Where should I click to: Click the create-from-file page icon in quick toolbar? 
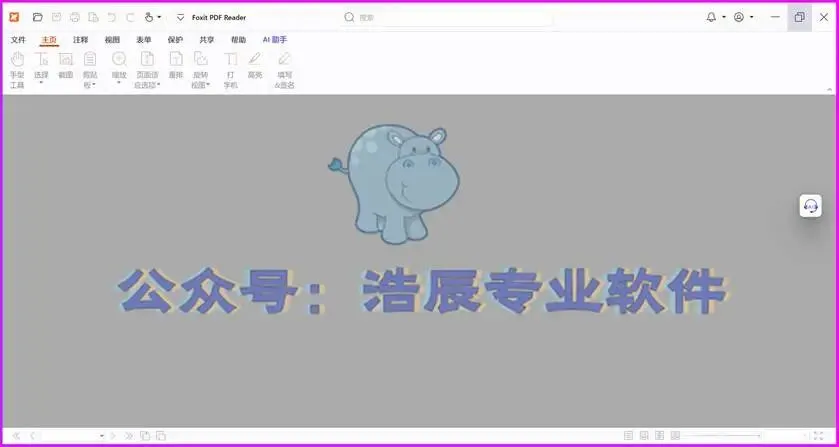pyautogui.click(x=93, y=17)
